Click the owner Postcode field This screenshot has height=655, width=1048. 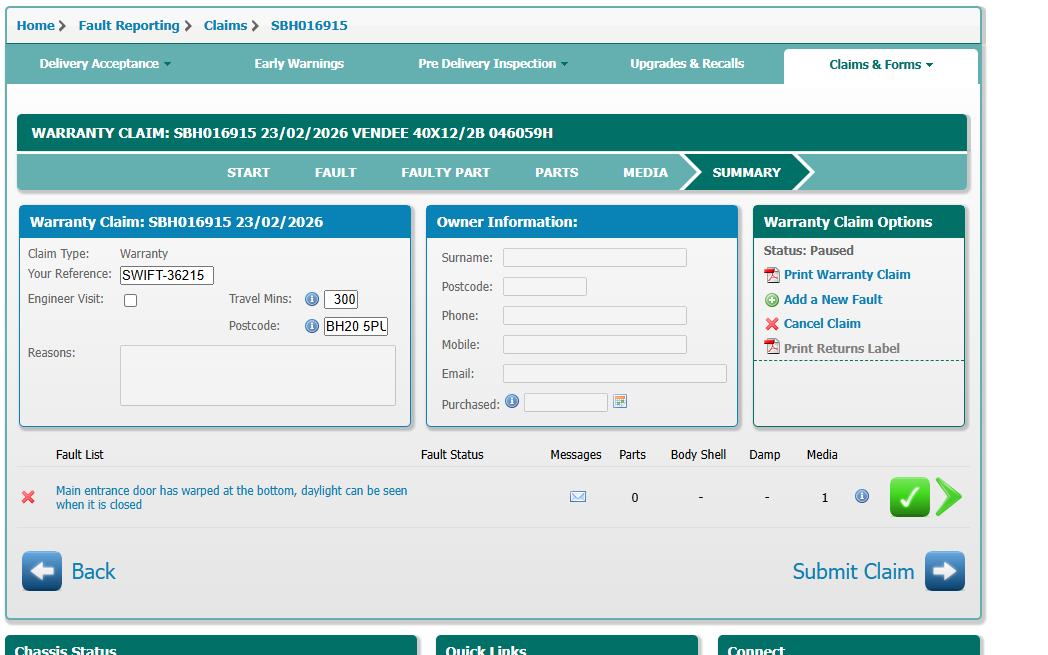click(545, 287)
